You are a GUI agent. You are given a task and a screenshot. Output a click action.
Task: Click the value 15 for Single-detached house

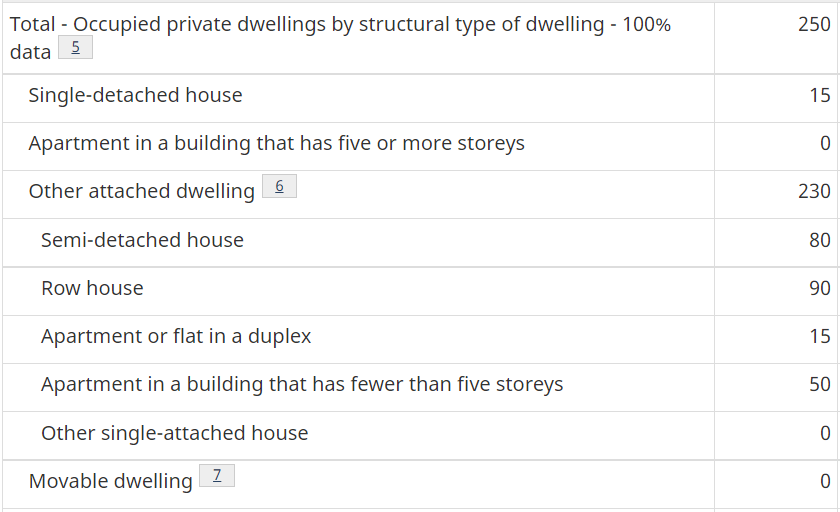tap(820, 95)
